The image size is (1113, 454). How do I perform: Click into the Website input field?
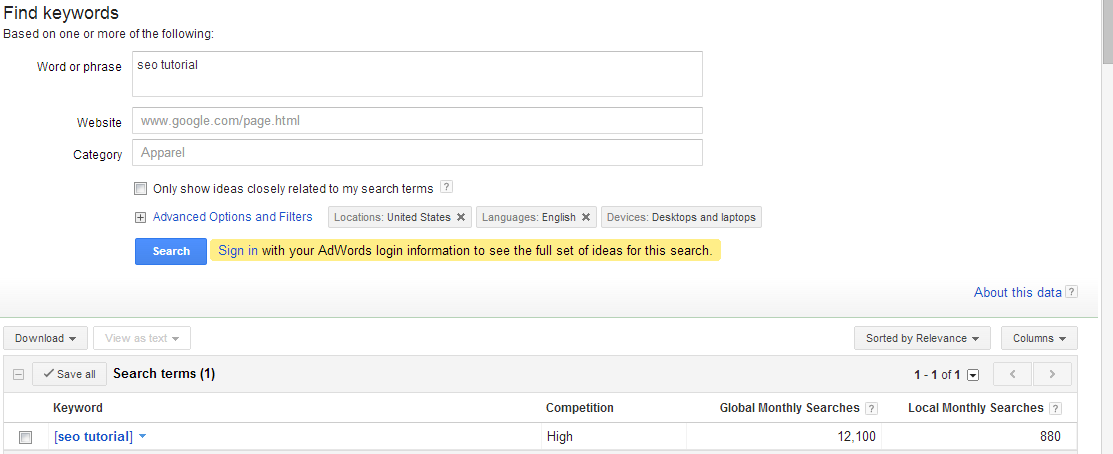(417, 121)
